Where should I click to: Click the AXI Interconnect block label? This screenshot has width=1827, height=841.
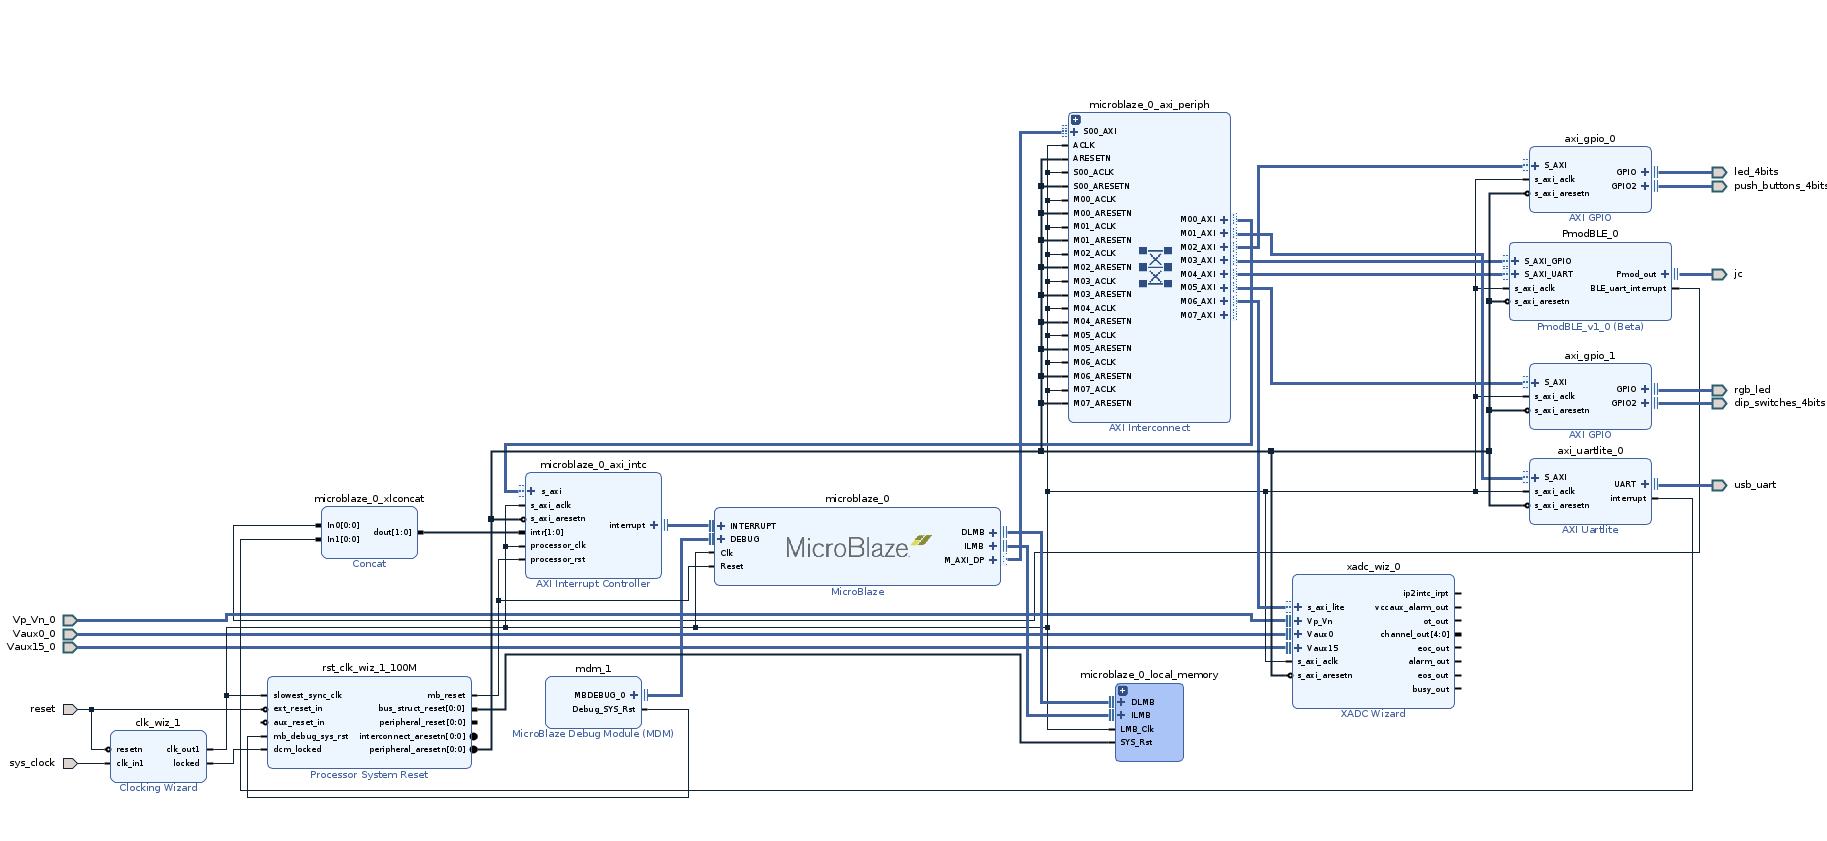tap(1149, 428)
